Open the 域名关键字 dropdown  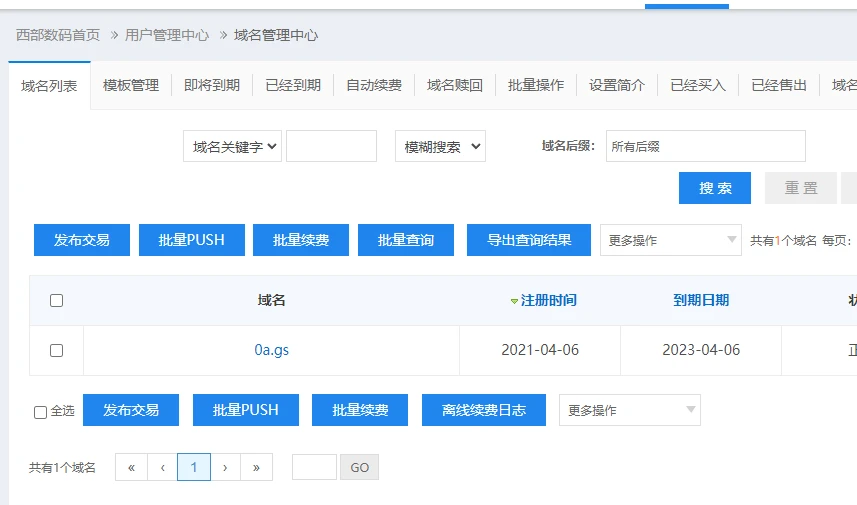(232, 146)
